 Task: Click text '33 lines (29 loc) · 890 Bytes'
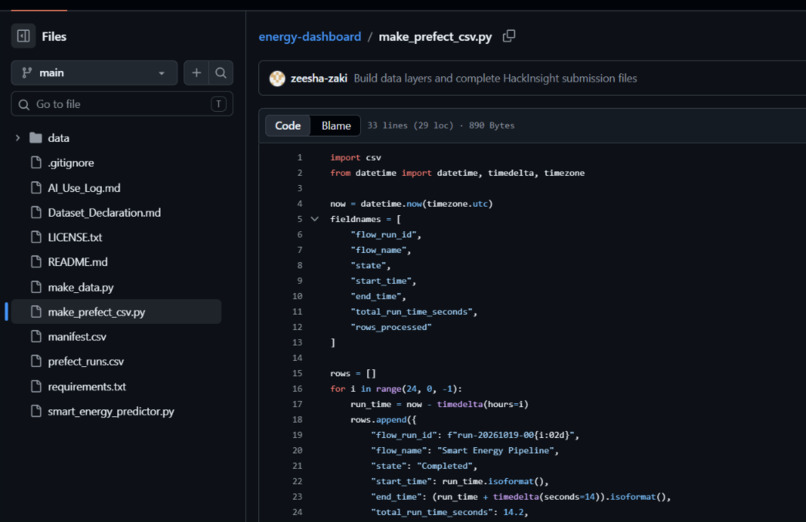click(x=441, y=125)
